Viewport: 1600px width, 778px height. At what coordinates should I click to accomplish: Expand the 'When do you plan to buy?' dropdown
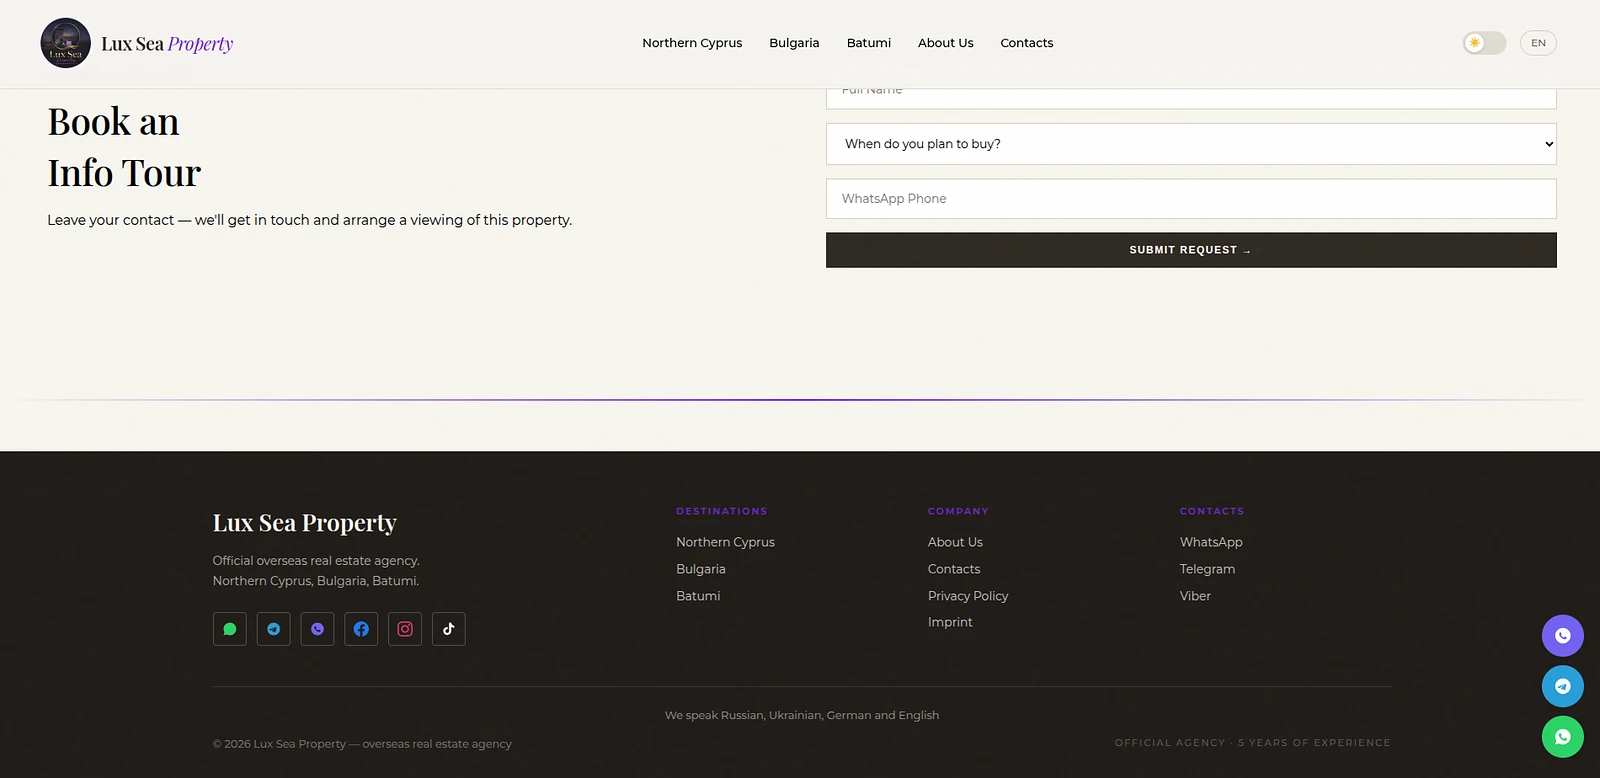tap(1191, 144)
